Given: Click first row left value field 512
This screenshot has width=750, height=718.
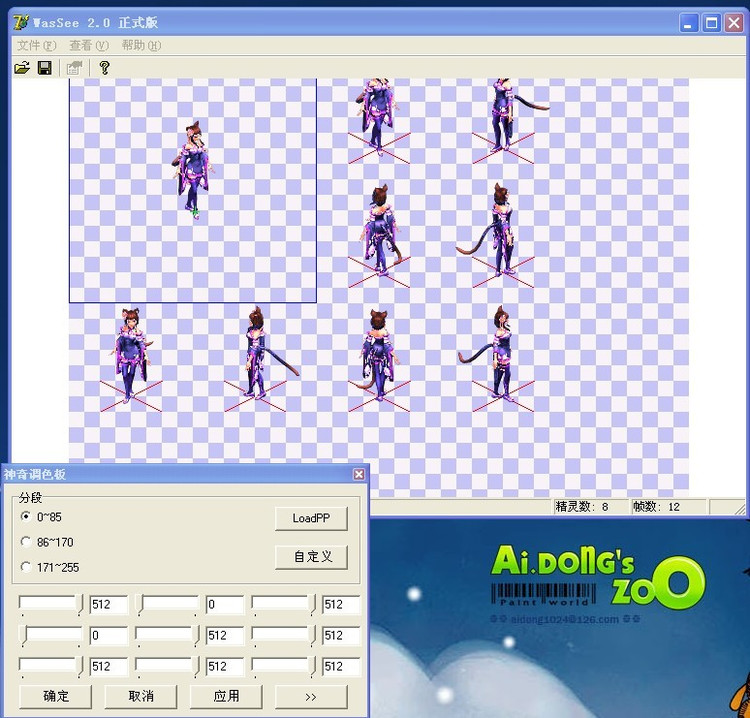Looking at the screenshot, I should click(x=109, y=605).
